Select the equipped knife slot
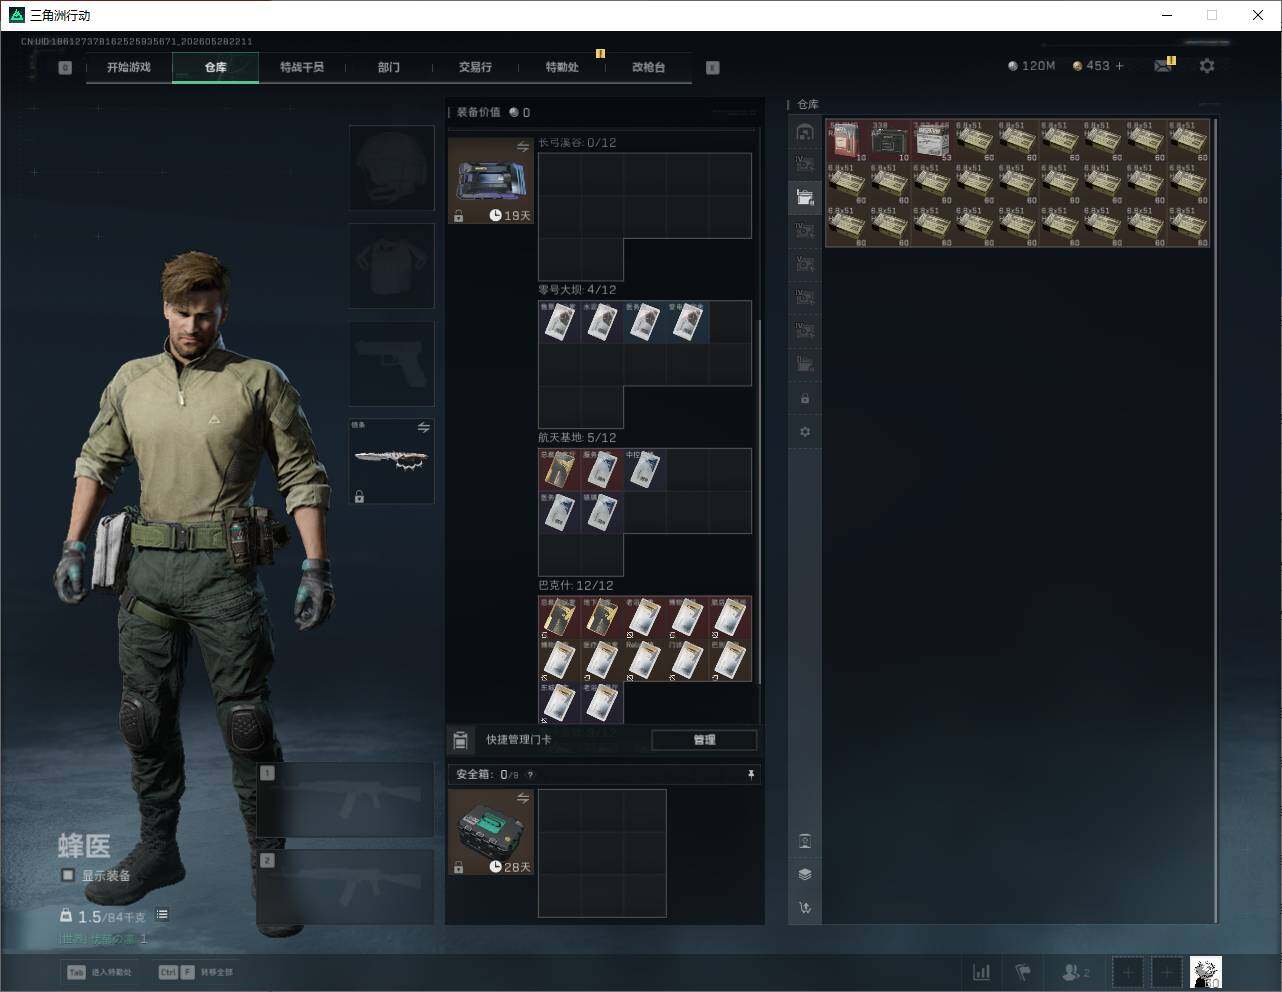The height and width of the screenshot is (992, 1282). [x=391, y=461]
